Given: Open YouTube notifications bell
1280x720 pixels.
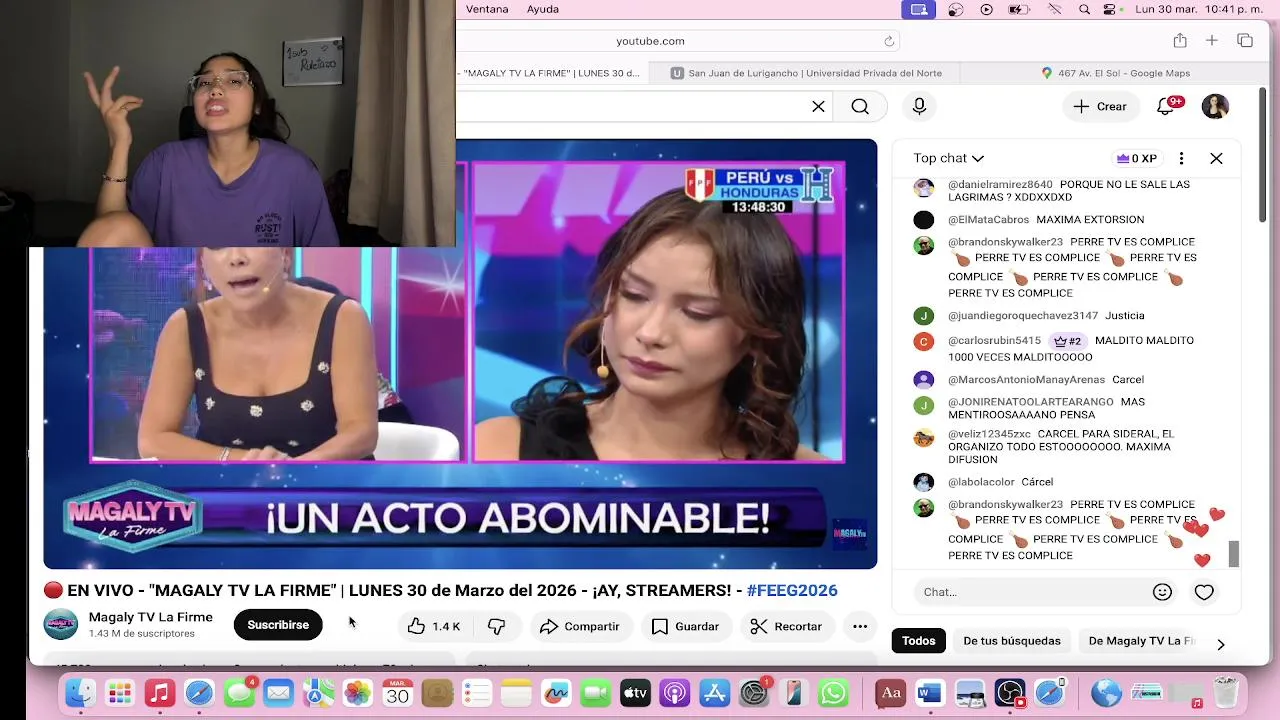Looking at the screenshot, I should click(x=1166, y=106).
